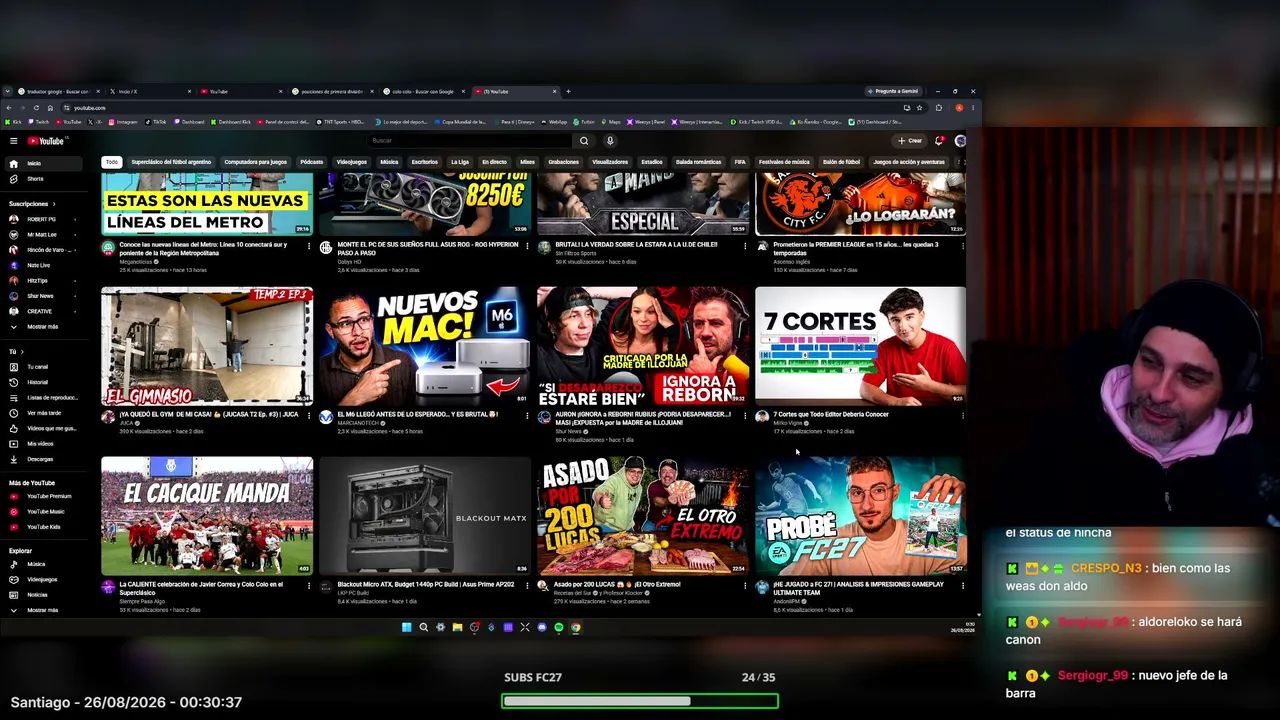Open the account avatar menu in YouTube
1280x720 pixels.
(960, 141)
